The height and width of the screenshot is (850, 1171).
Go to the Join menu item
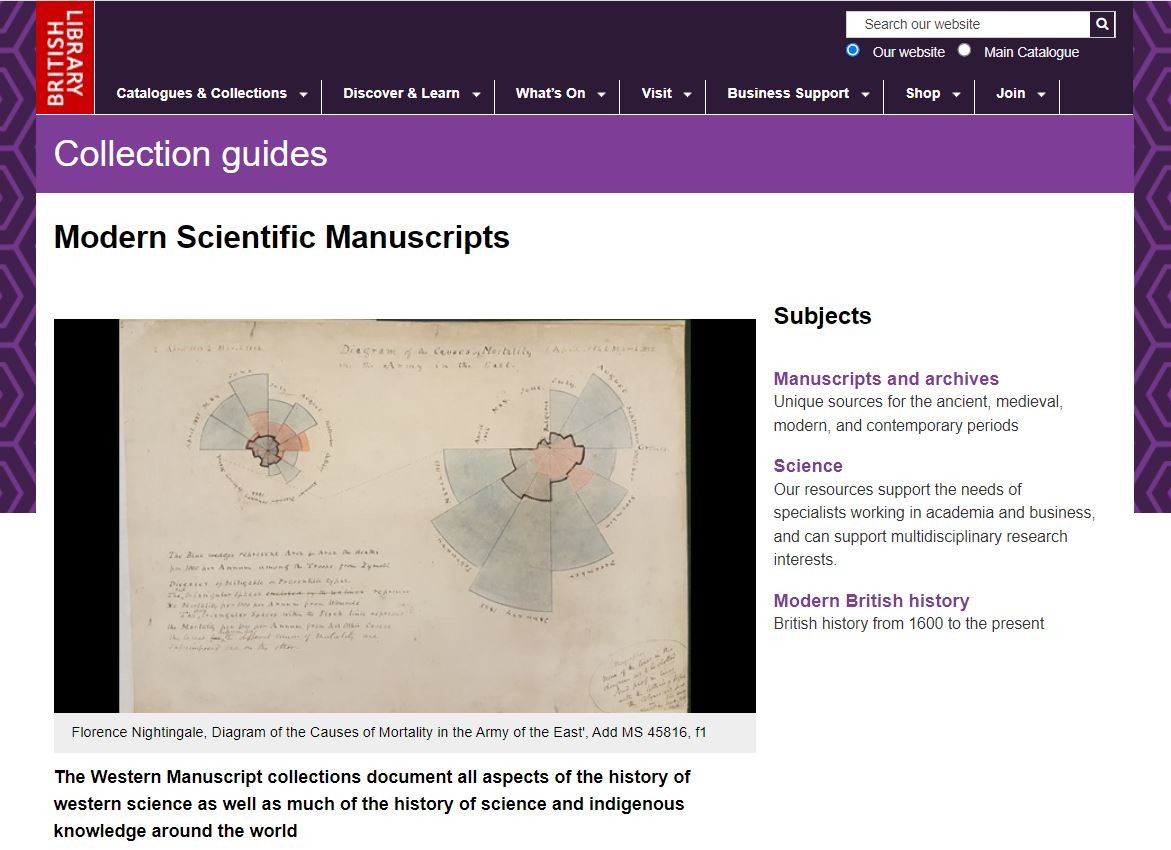point(1010,93)
